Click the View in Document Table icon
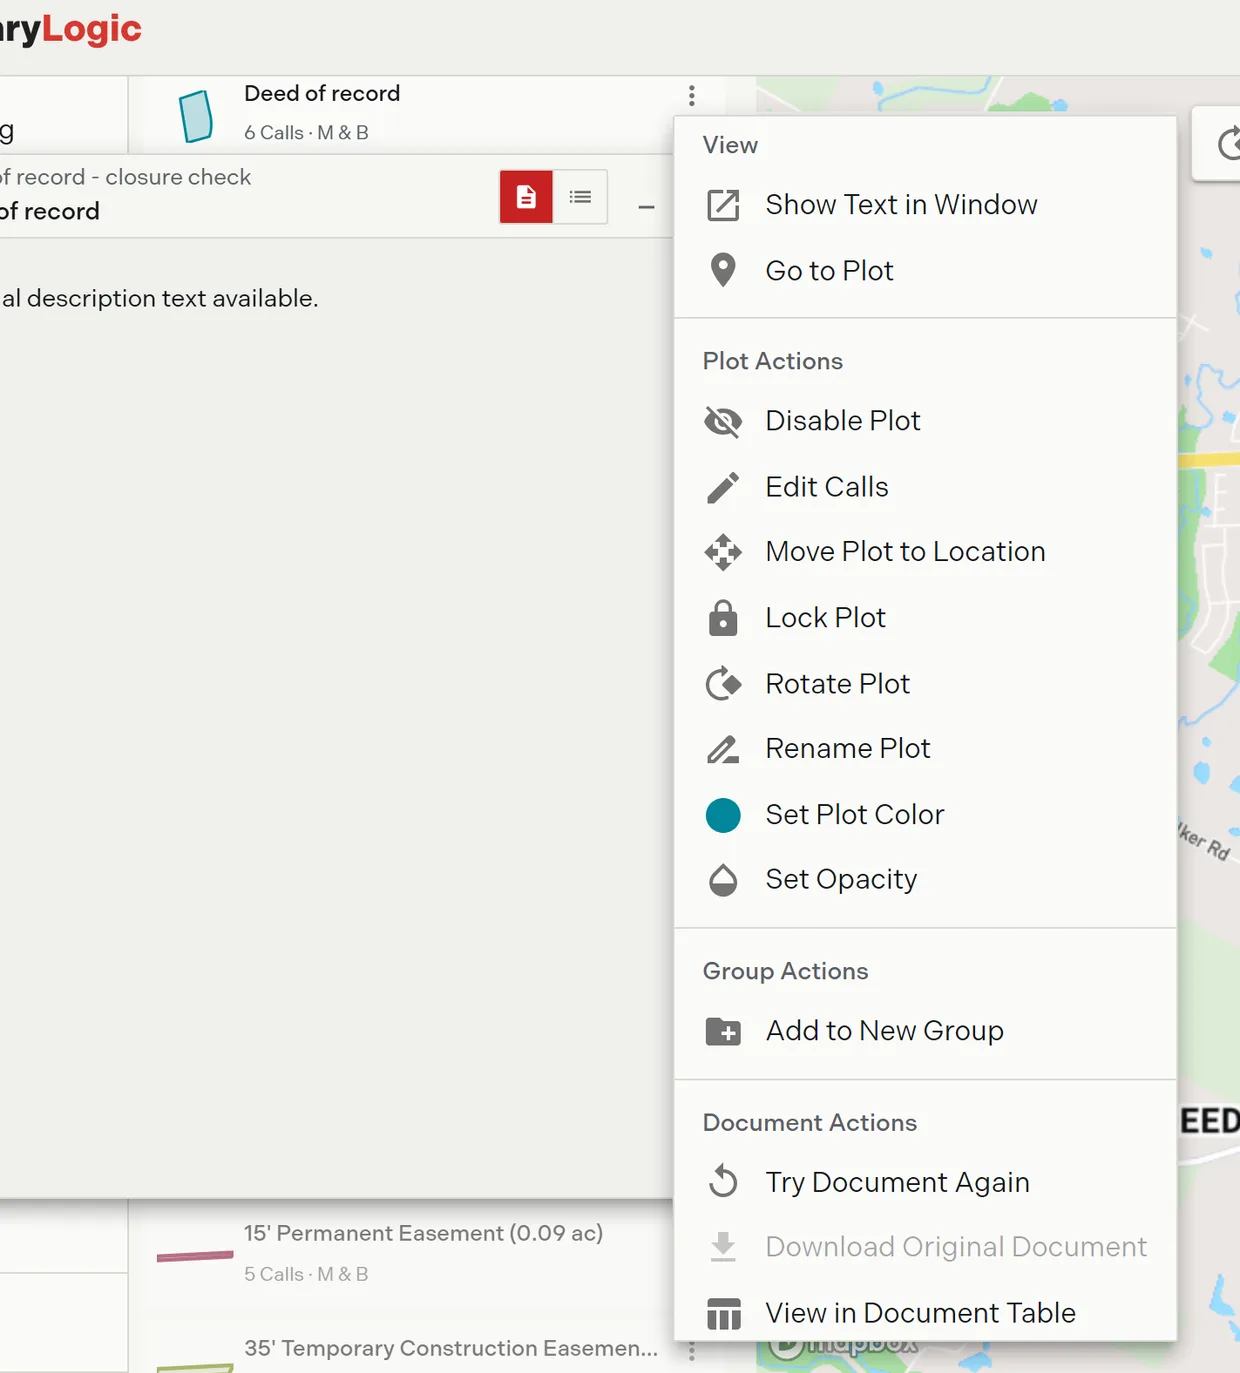The width and height of the screenshot is (1240, 1373). coord(723,1313)
